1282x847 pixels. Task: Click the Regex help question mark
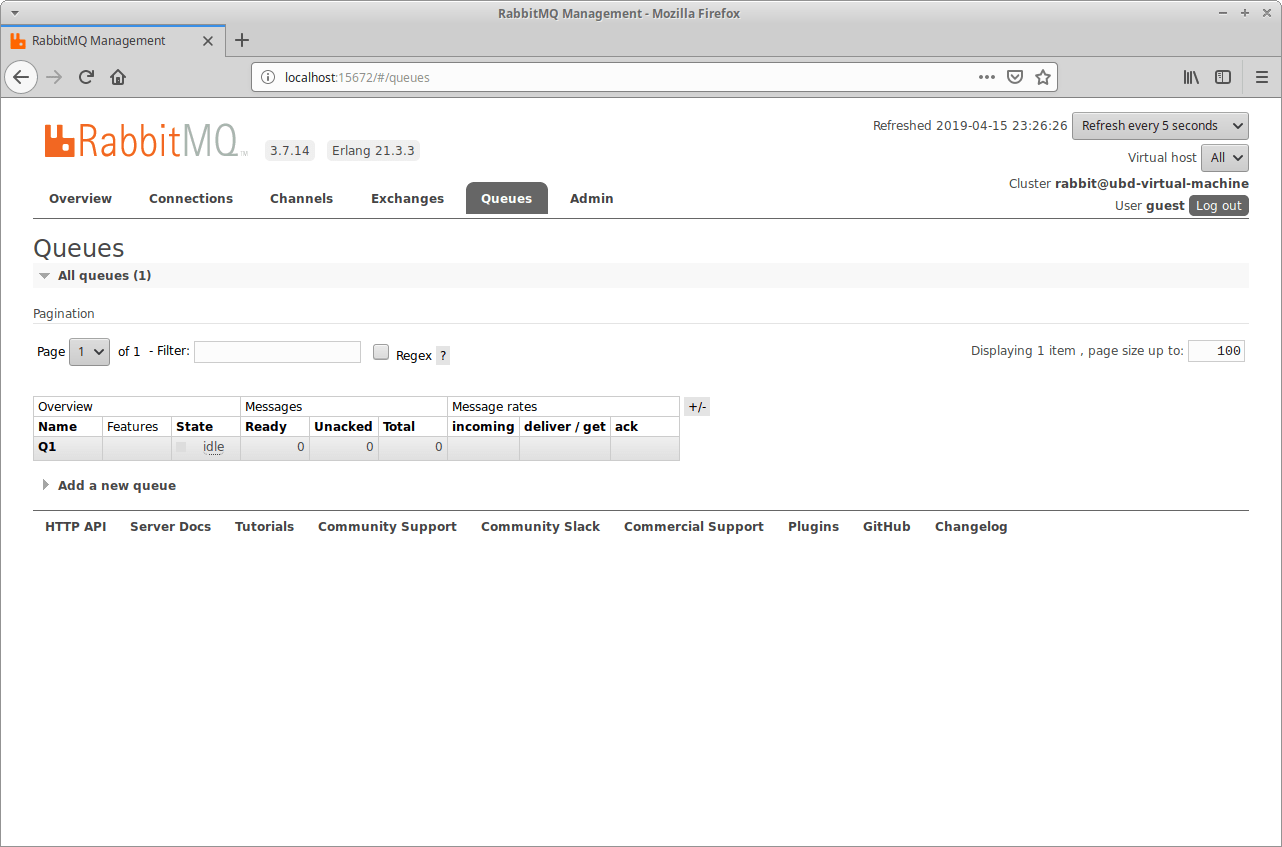(443, 355)
